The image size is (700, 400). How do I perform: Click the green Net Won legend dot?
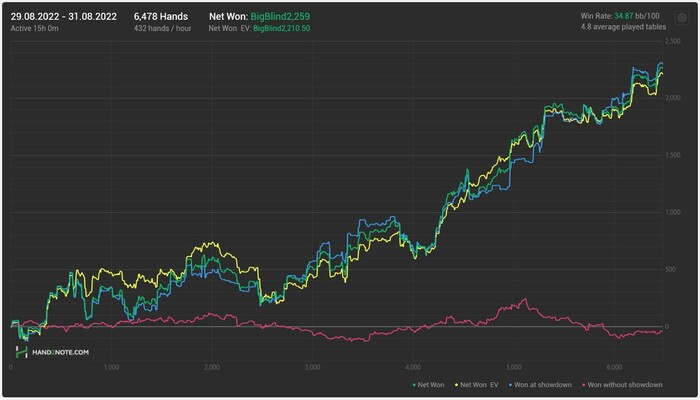414,384
